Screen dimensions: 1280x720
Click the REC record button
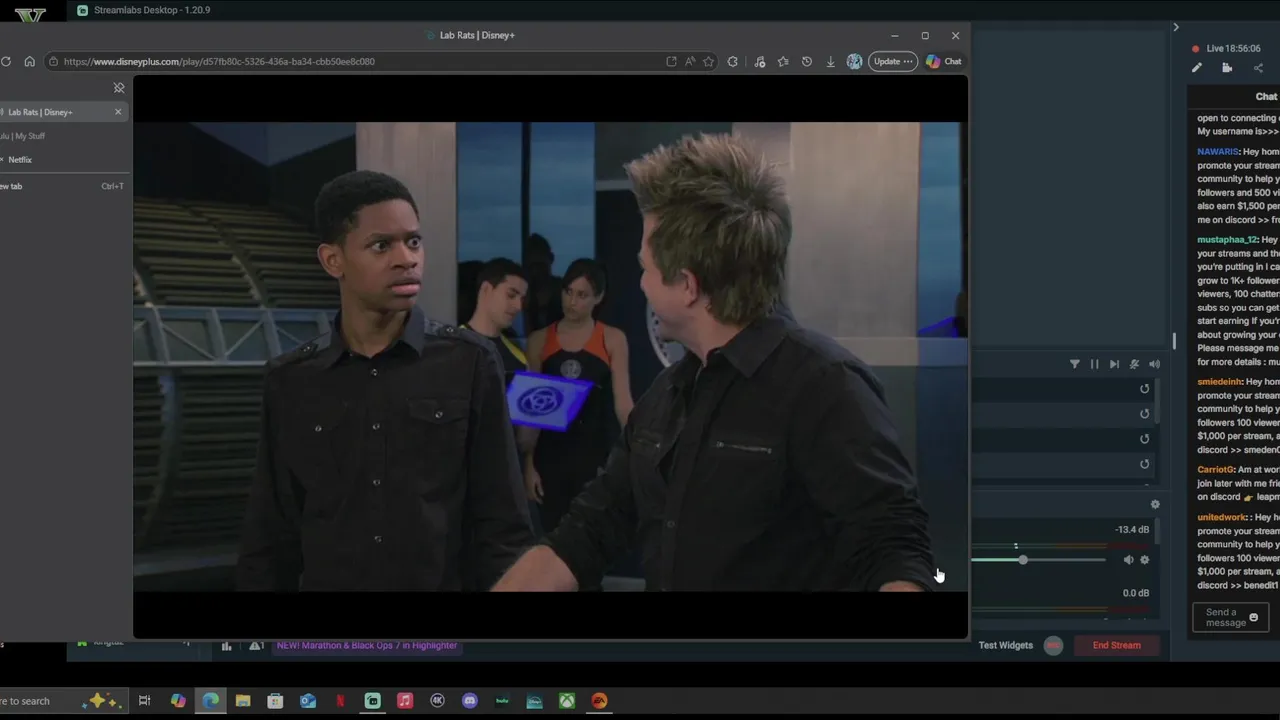click(x=1053, y=646)
